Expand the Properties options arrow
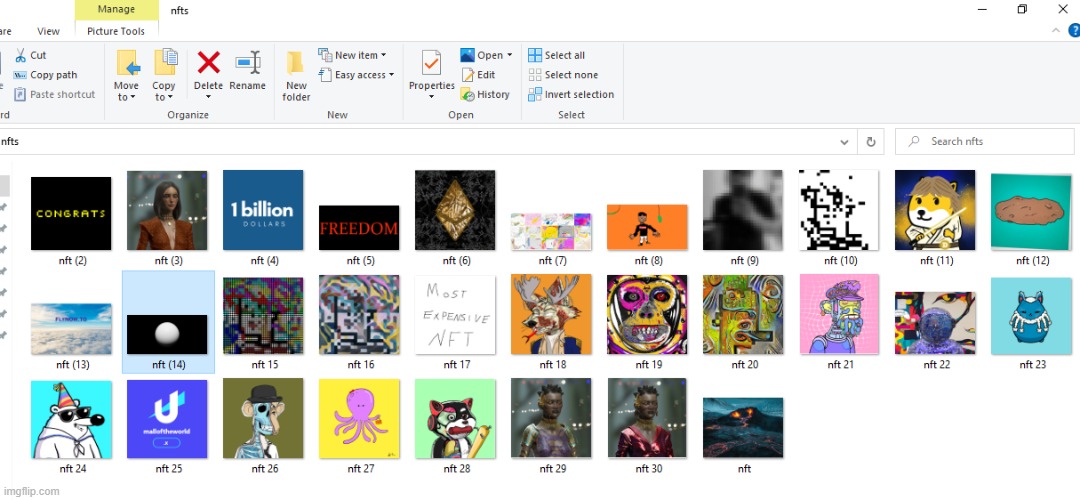 tap(431, 97)
